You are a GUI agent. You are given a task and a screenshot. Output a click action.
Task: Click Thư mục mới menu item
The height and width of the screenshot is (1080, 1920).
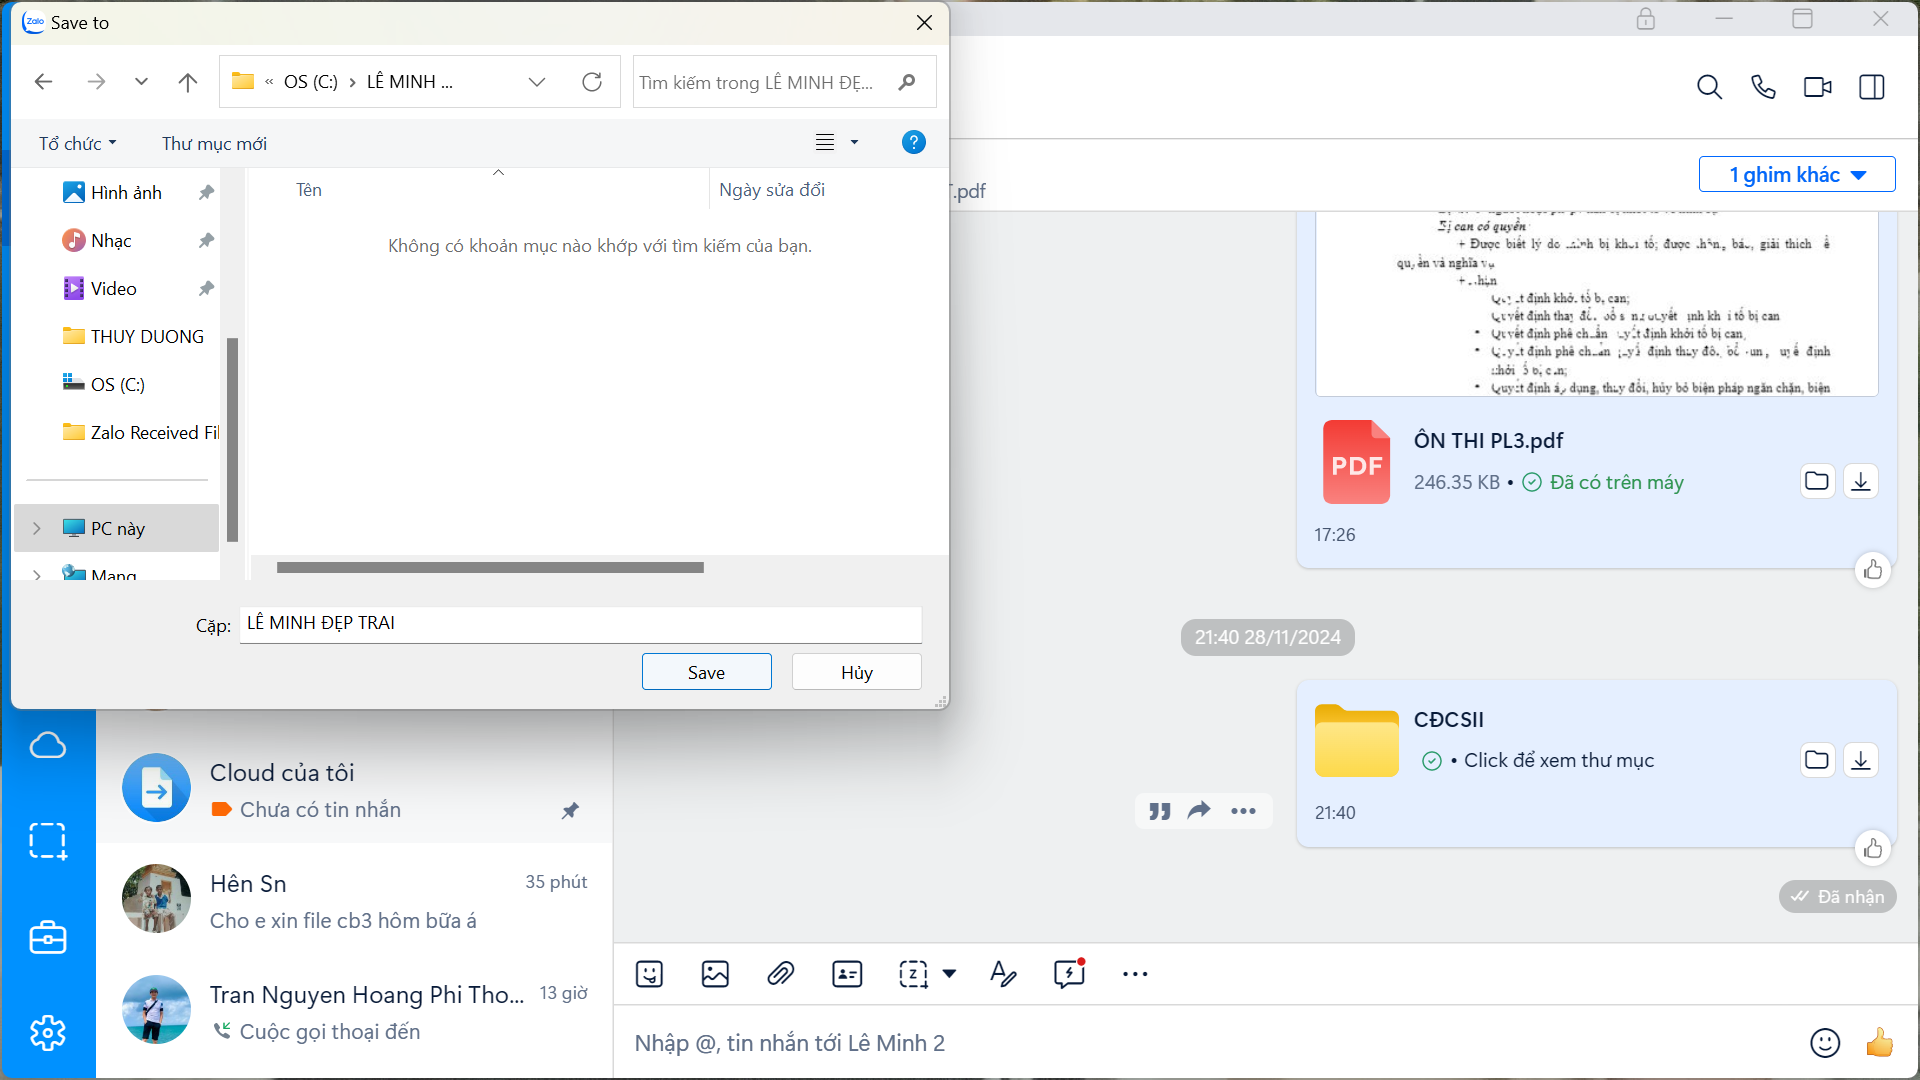(214, 143)
